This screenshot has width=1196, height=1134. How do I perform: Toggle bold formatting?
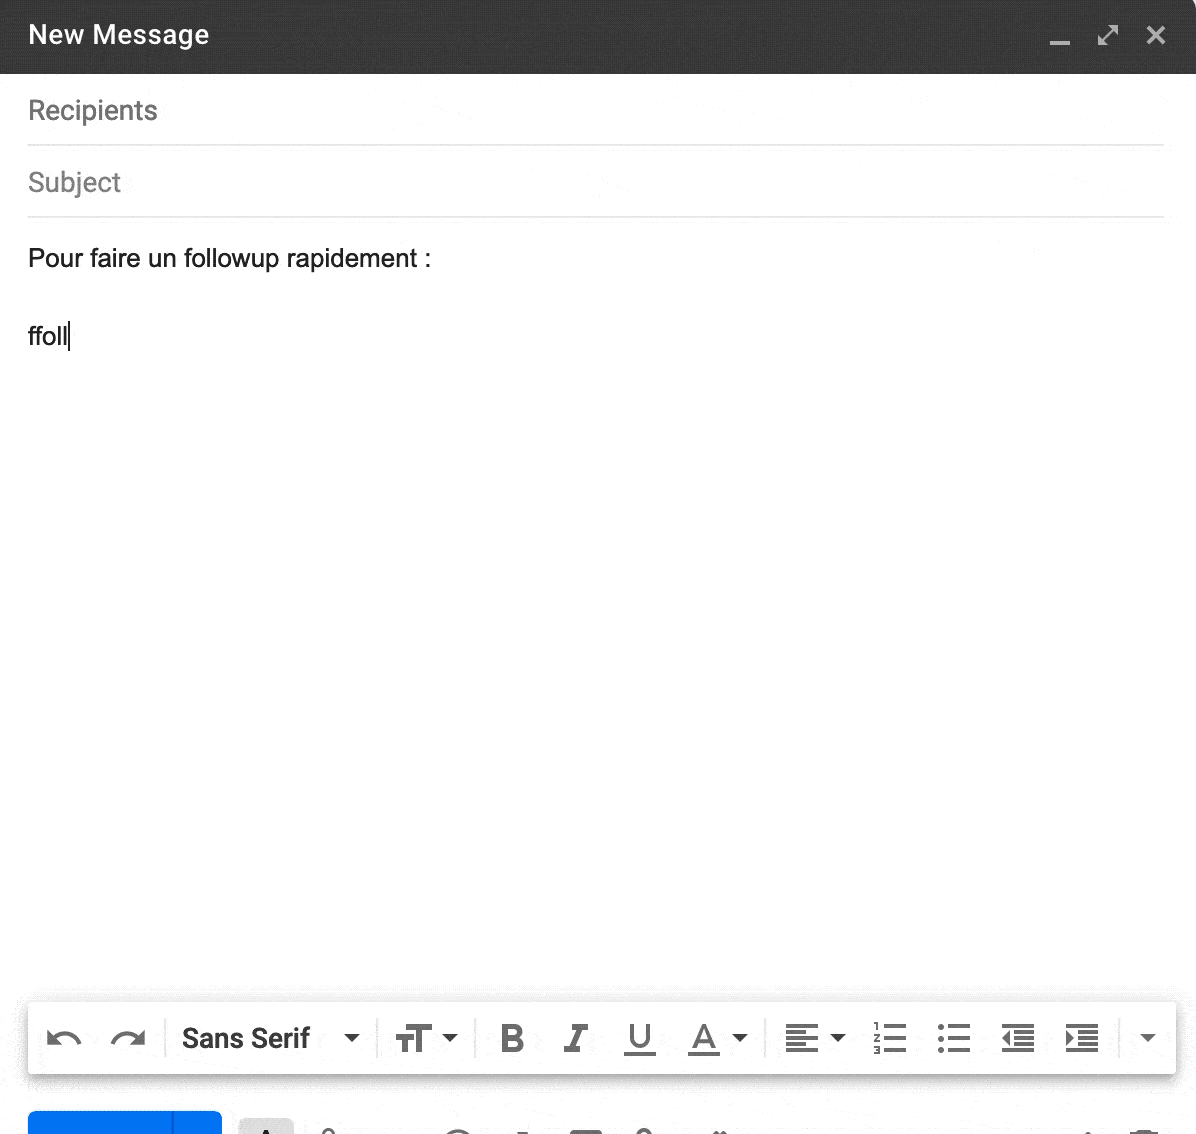point(511,1038)
